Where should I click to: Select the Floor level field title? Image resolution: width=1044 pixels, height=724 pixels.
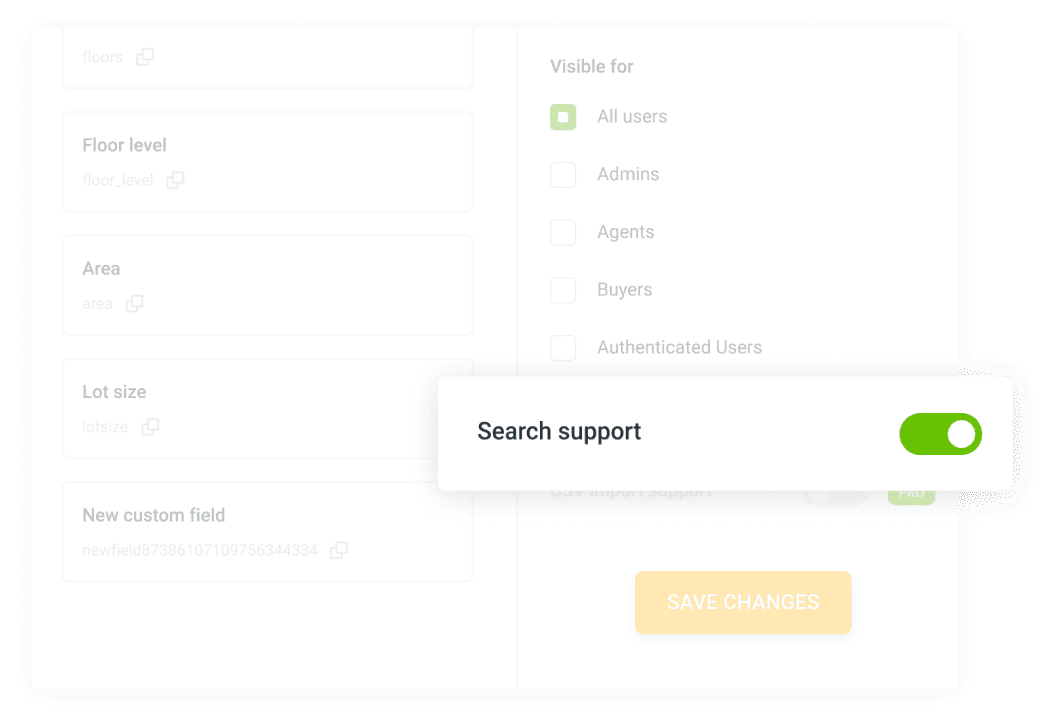[125, 145]
